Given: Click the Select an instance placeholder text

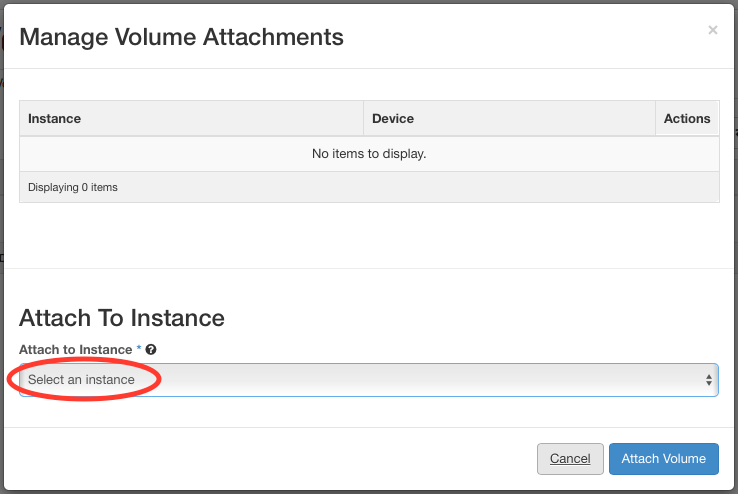Looking at the screenshot, I should coord(81,380).
